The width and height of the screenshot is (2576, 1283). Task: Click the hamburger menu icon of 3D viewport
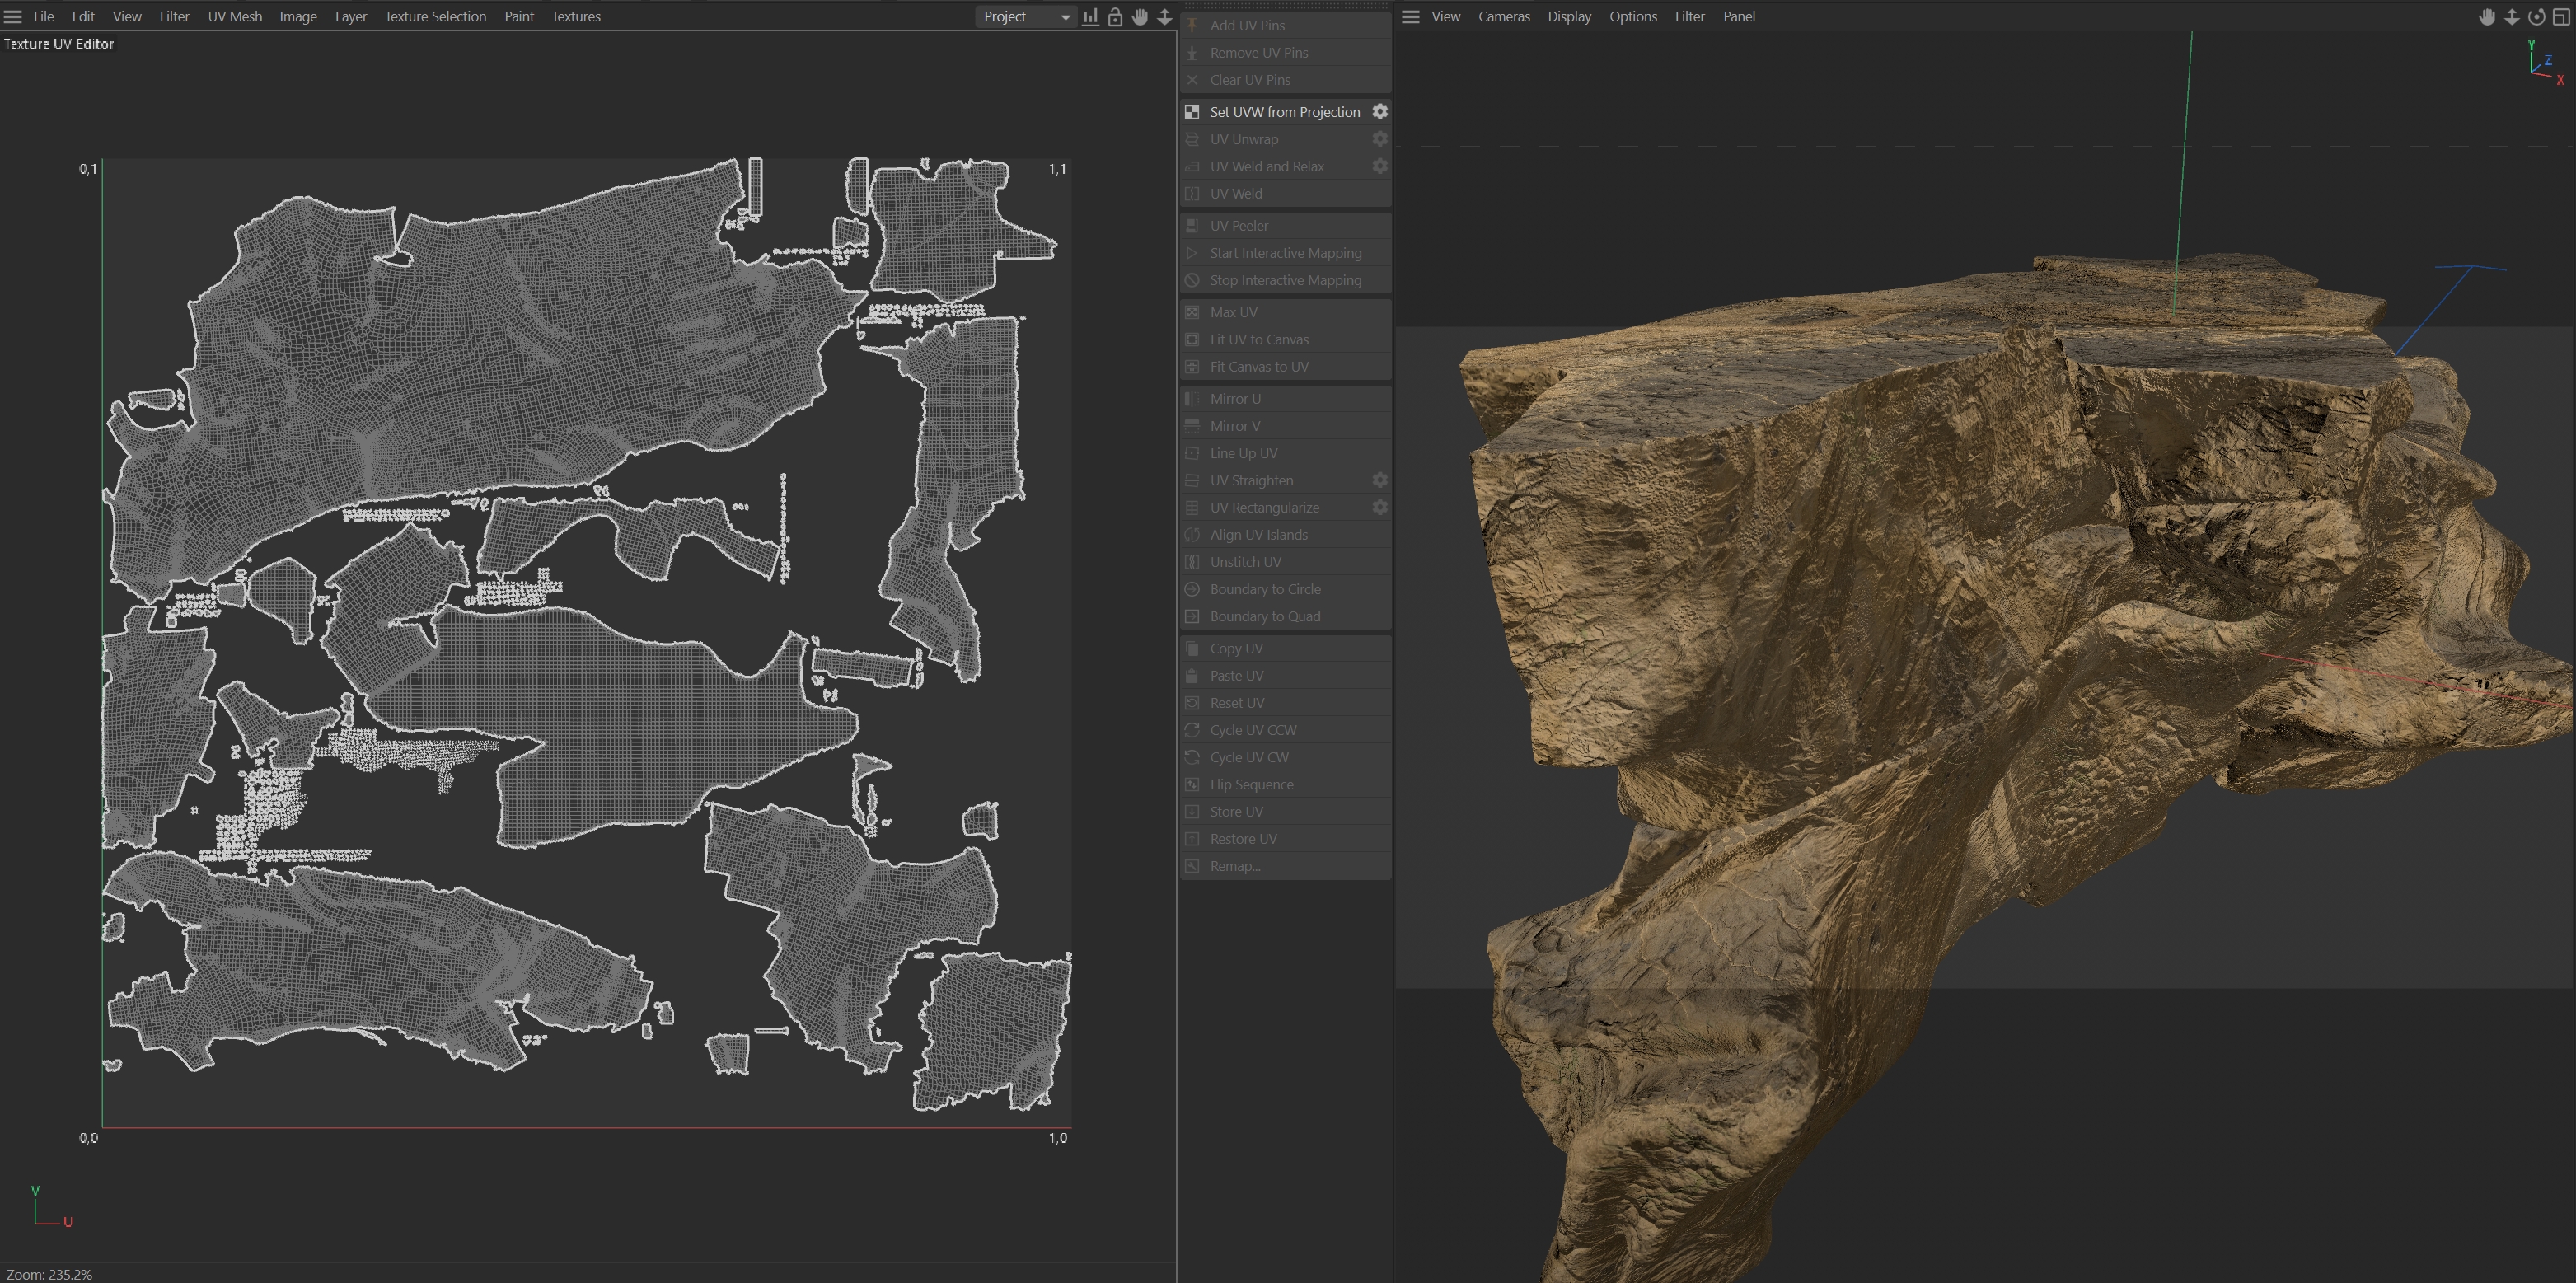click(x=1410, y=16)
